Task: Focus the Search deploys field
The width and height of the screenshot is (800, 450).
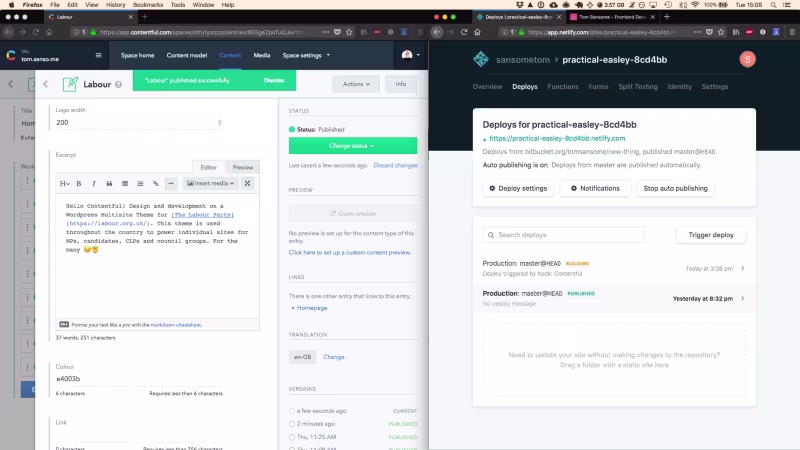Action: tap(564, 235)
